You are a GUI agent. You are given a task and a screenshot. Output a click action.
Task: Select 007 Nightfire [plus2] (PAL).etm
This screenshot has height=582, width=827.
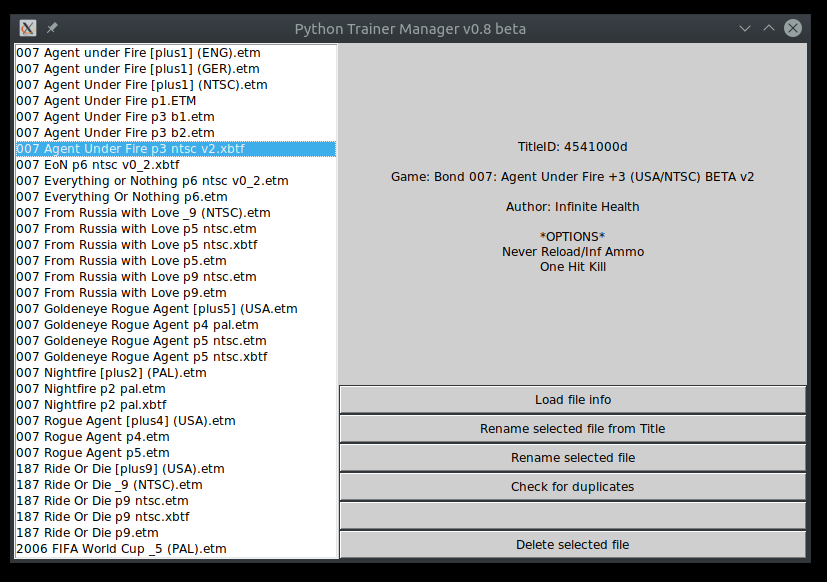[176, 373]
